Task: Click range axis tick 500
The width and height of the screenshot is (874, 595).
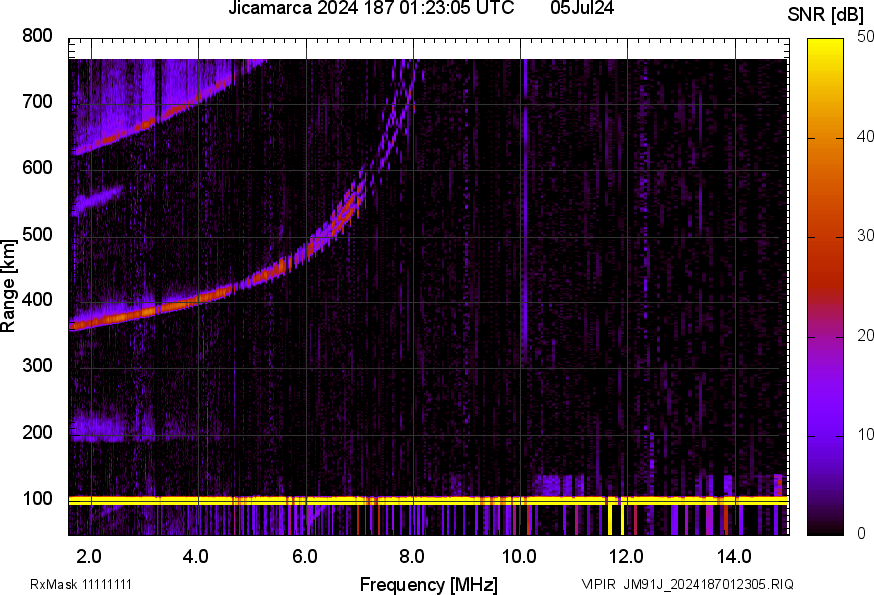Action: [x=37, y=234]
